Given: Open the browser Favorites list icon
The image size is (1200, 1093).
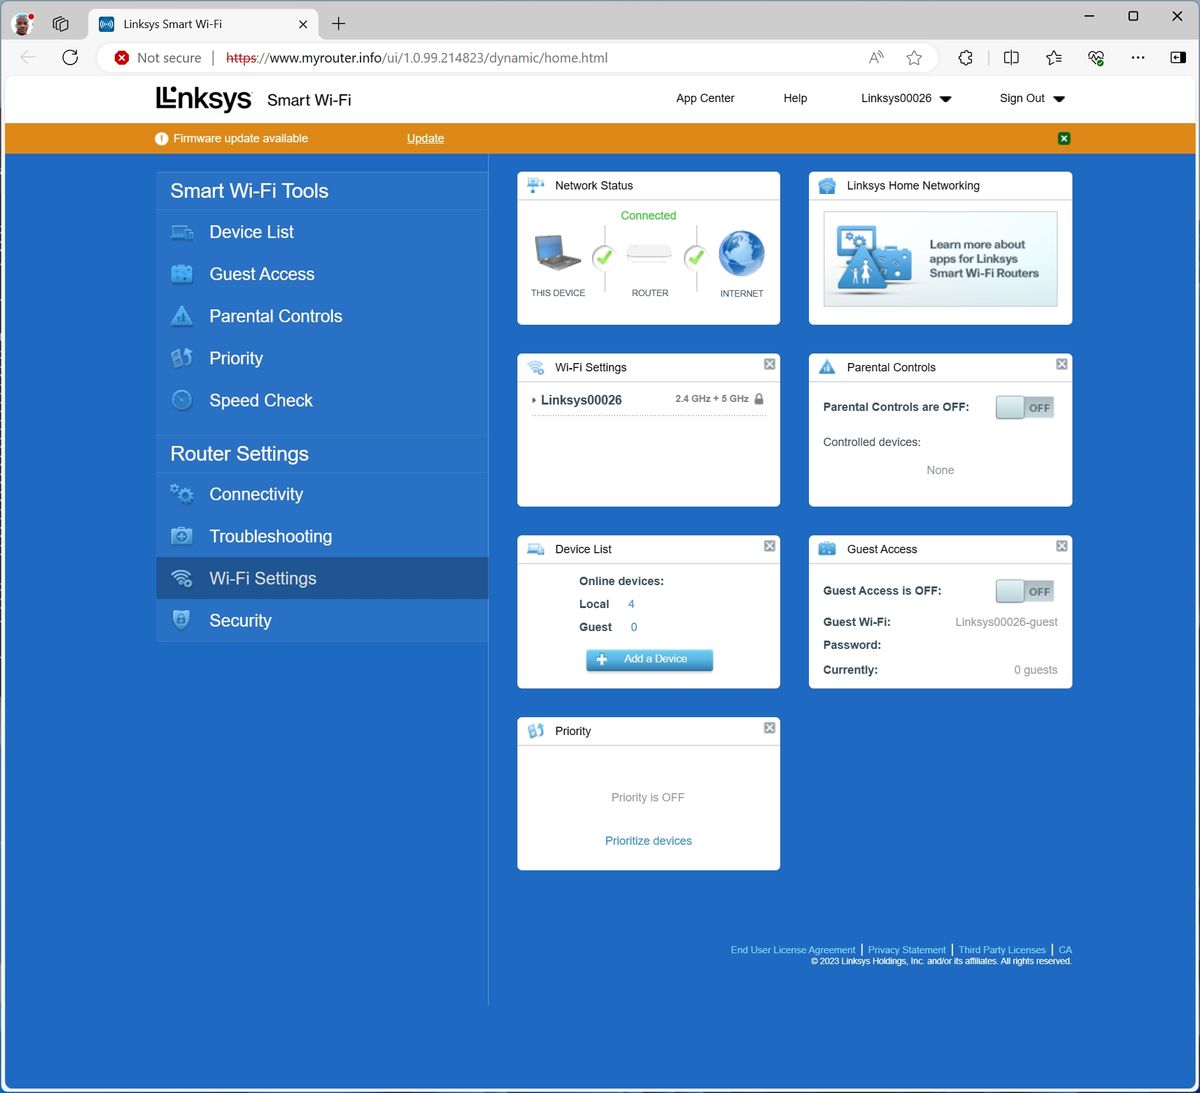Looking at the screenshot, I should 1054,58.
